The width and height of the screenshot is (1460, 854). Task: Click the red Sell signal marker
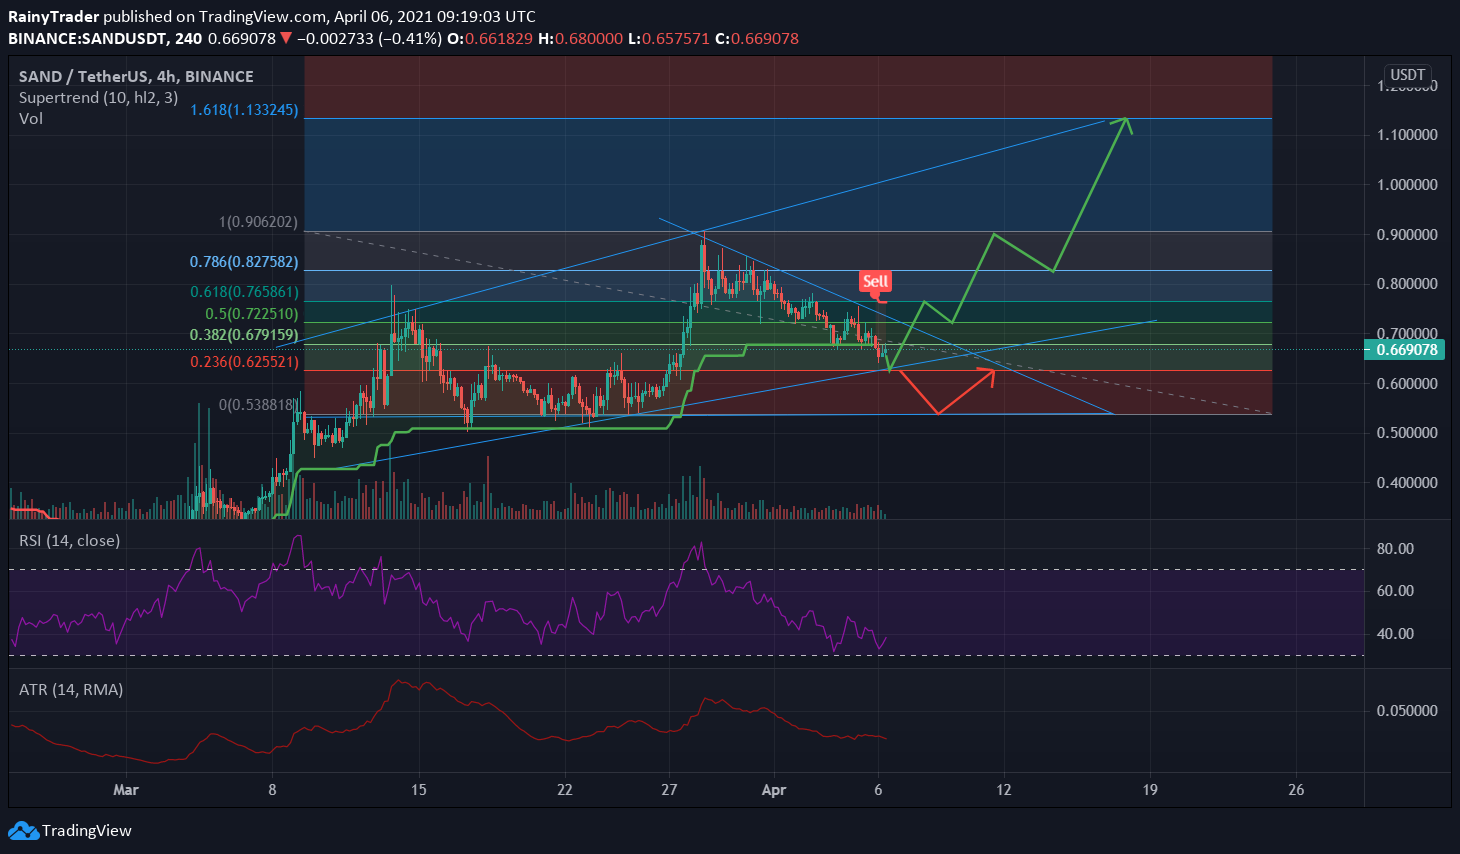[875, 282]
